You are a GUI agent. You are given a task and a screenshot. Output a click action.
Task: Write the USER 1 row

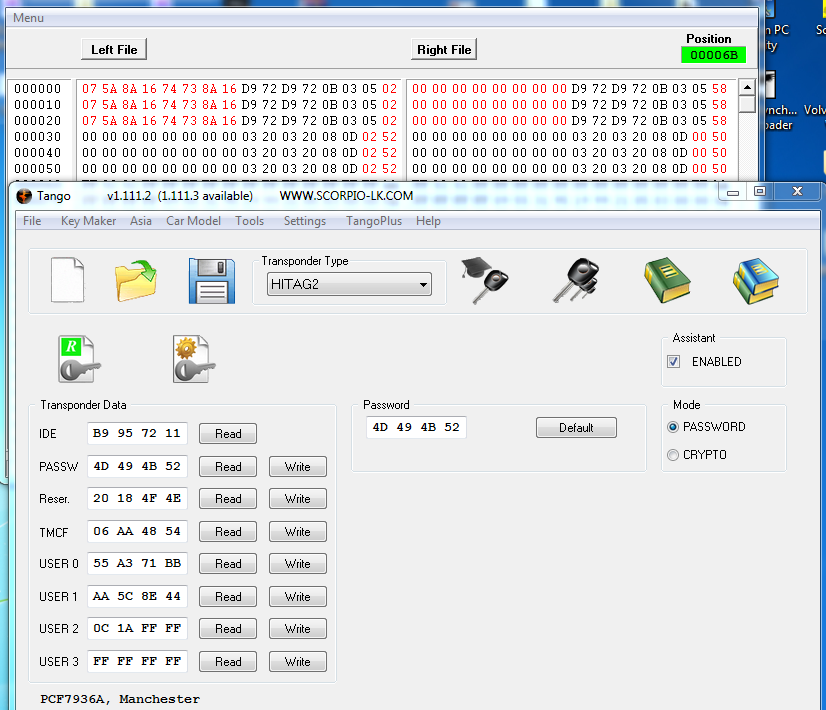pos(298,597)
